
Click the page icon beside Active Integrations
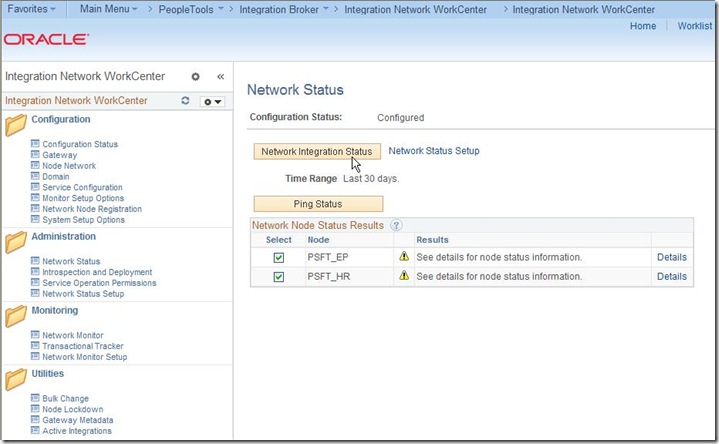(x=35, y=430)
